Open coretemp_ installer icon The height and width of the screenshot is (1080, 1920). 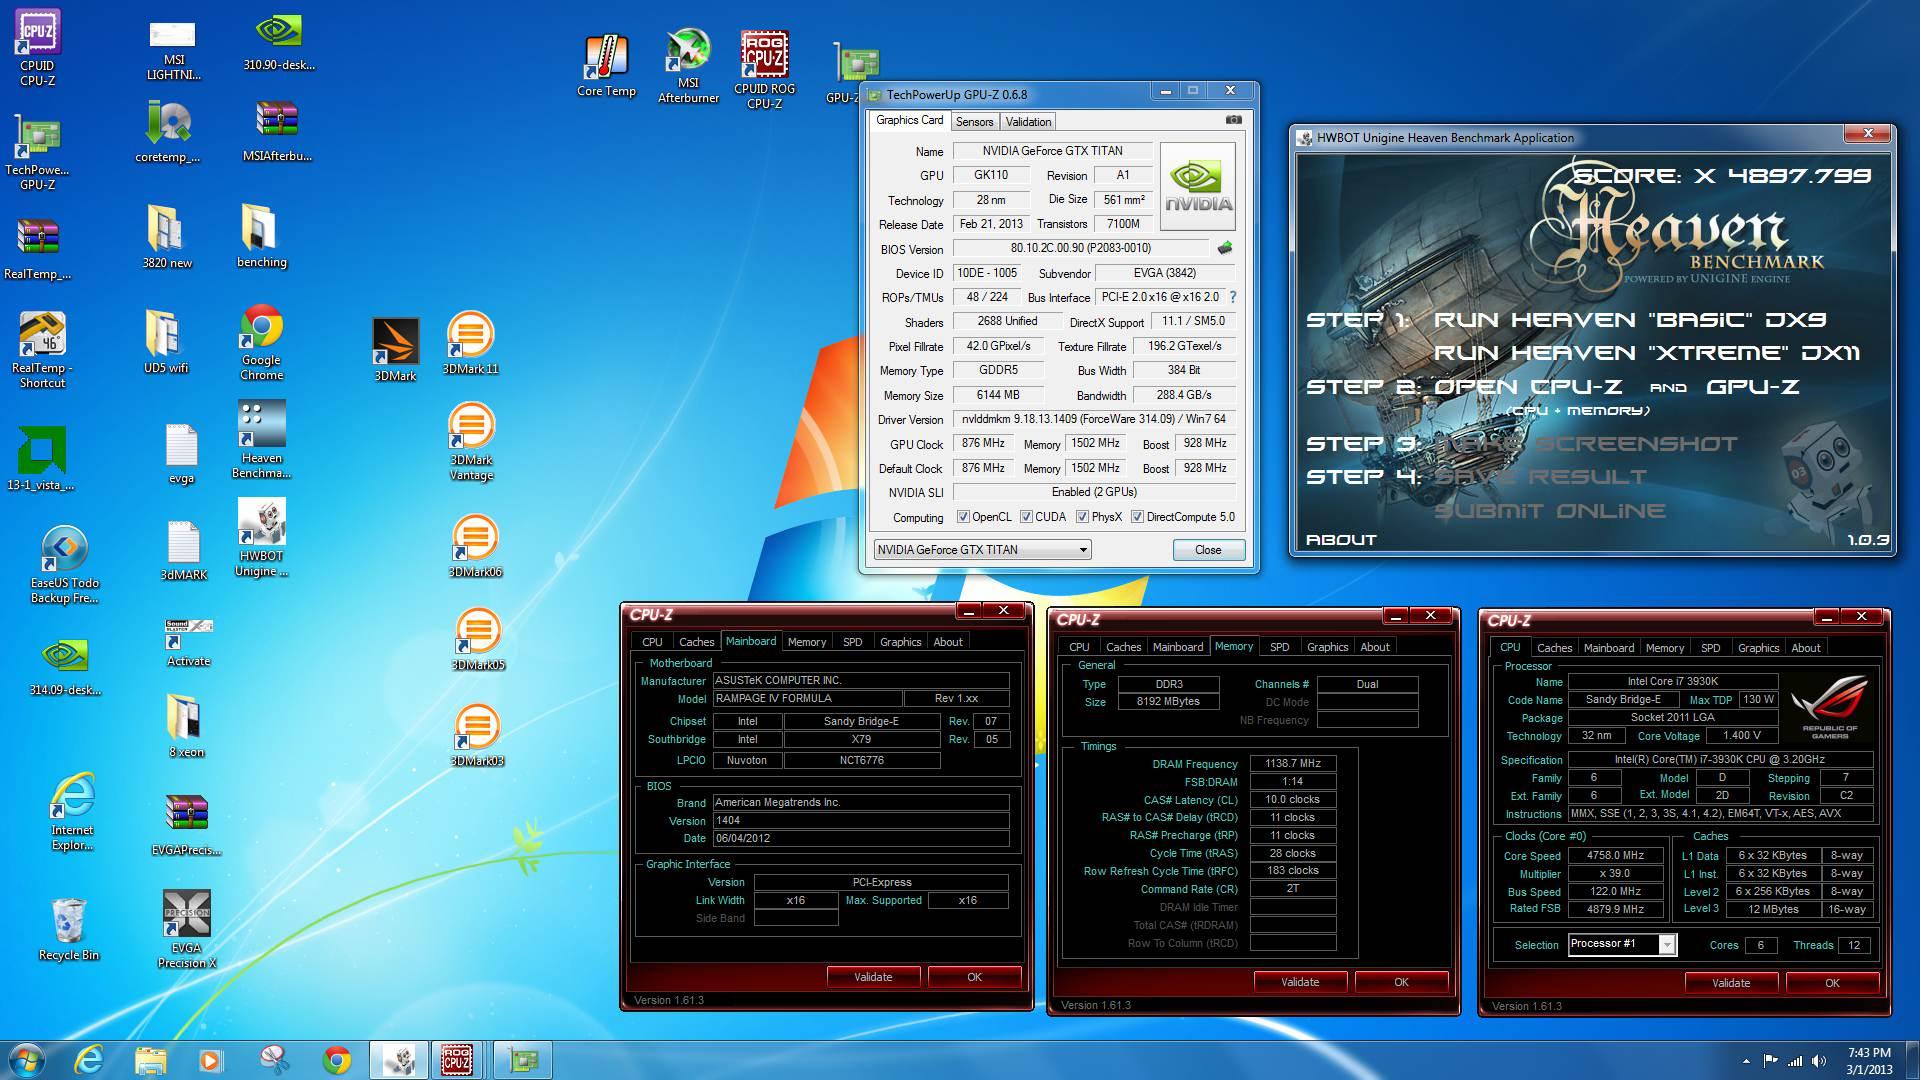pos(168,132)
